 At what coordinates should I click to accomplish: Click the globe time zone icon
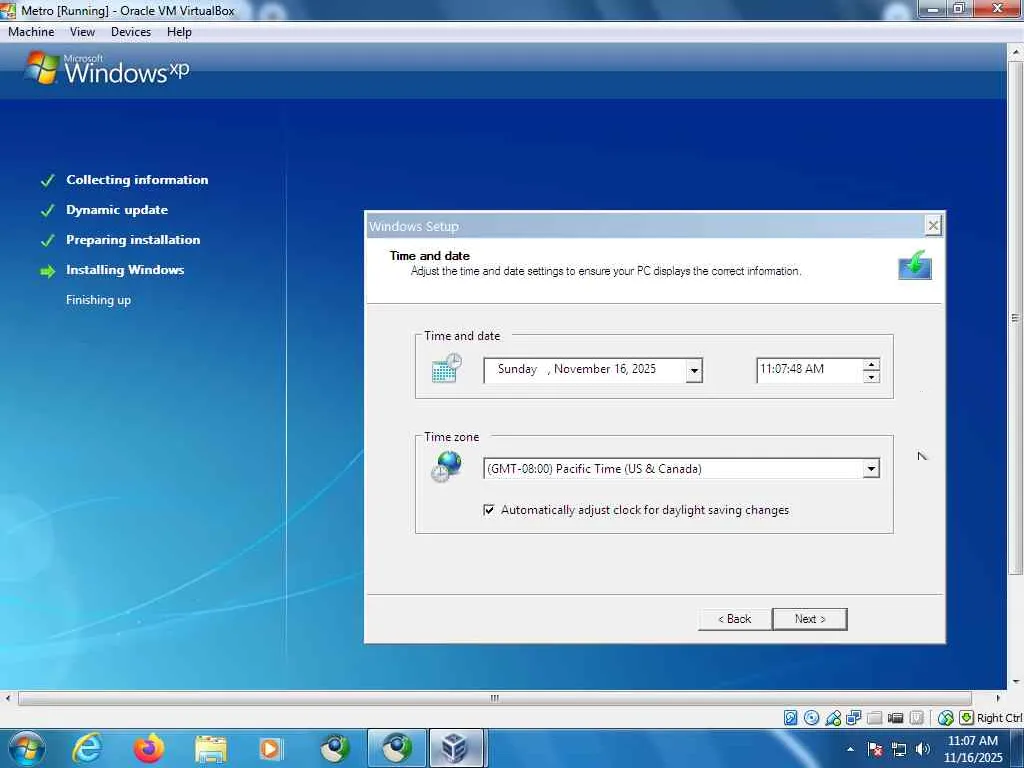447,467
